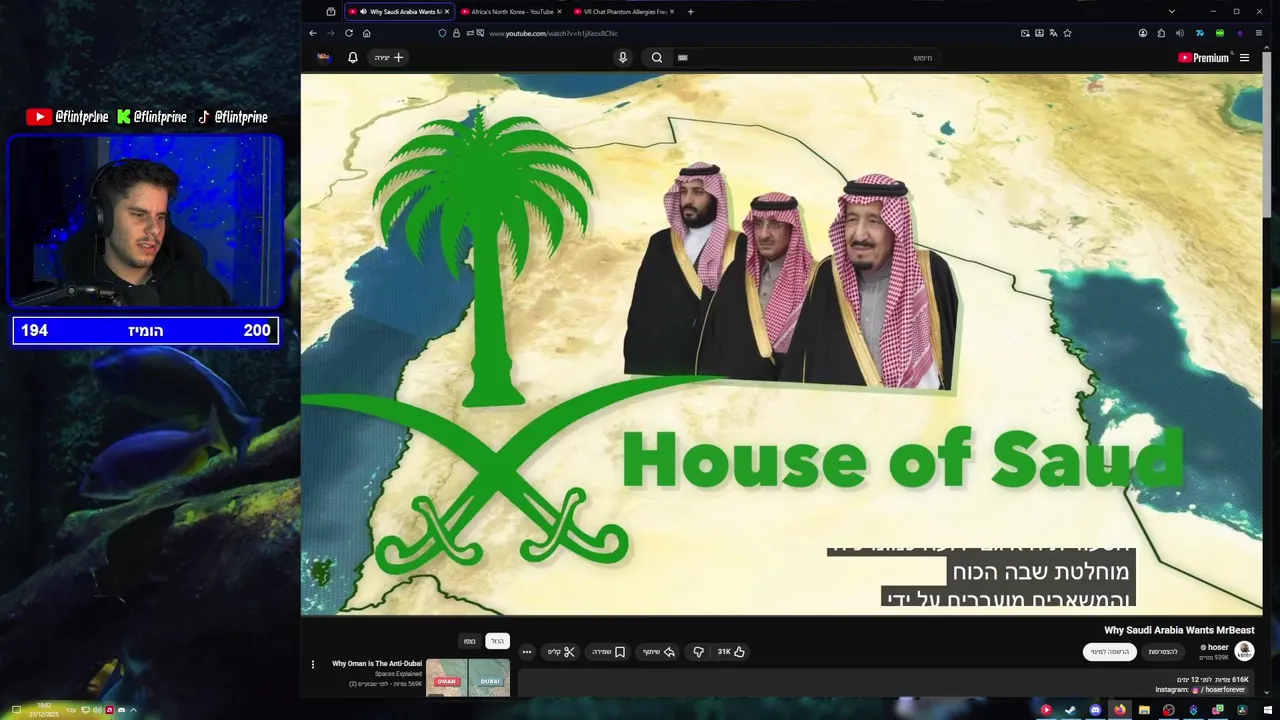The image size is (1280, 720).
Task: Click the YouTube search magnifier button
Action: click(x=657, y=57)
